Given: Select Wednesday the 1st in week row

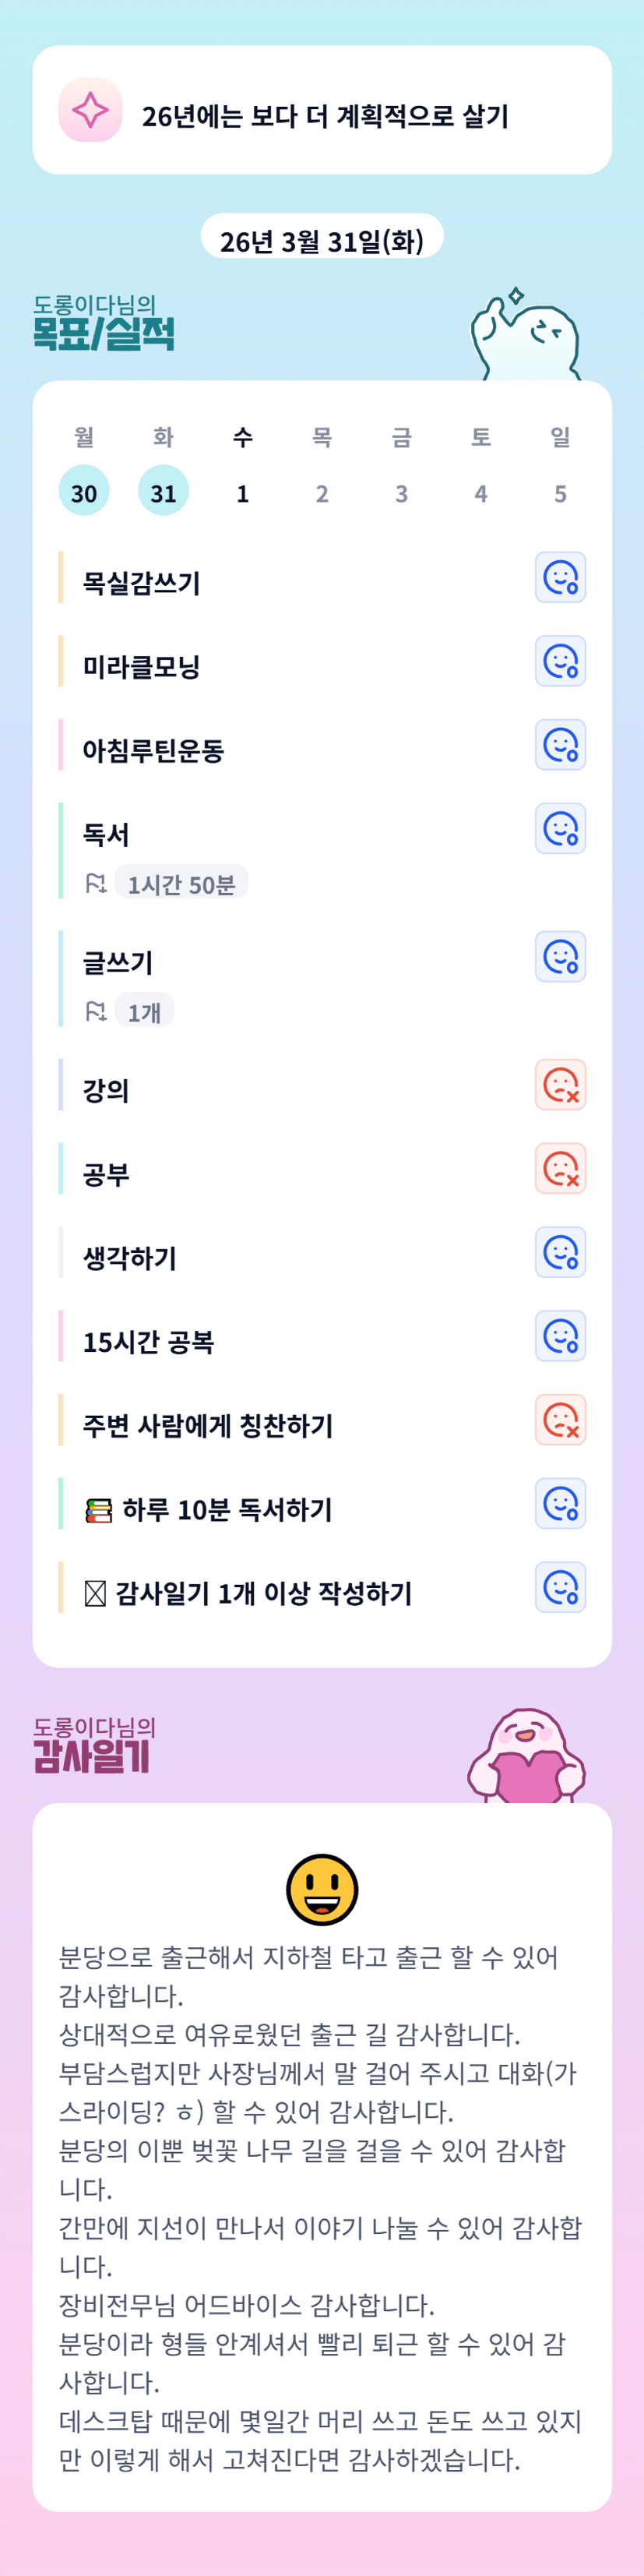Looking at the screenshot, I should pos(243,492).
